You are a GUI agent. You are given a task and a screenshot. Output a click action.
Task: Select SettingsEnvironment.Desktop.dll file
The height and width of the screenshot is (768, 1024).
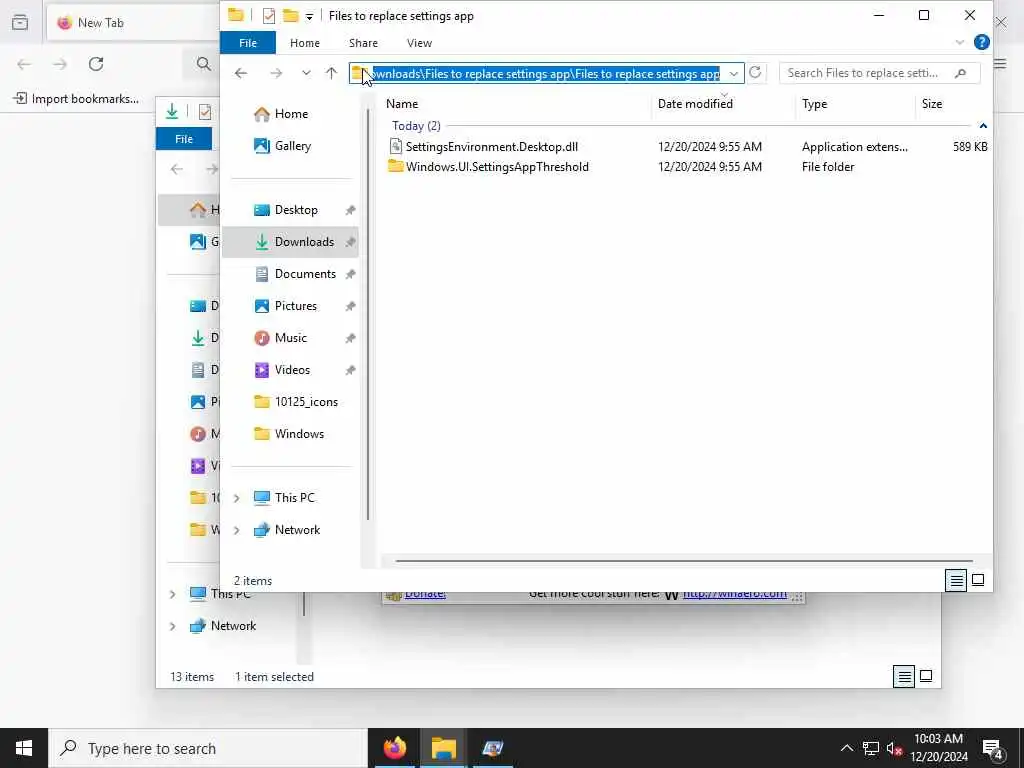[491, 147]
